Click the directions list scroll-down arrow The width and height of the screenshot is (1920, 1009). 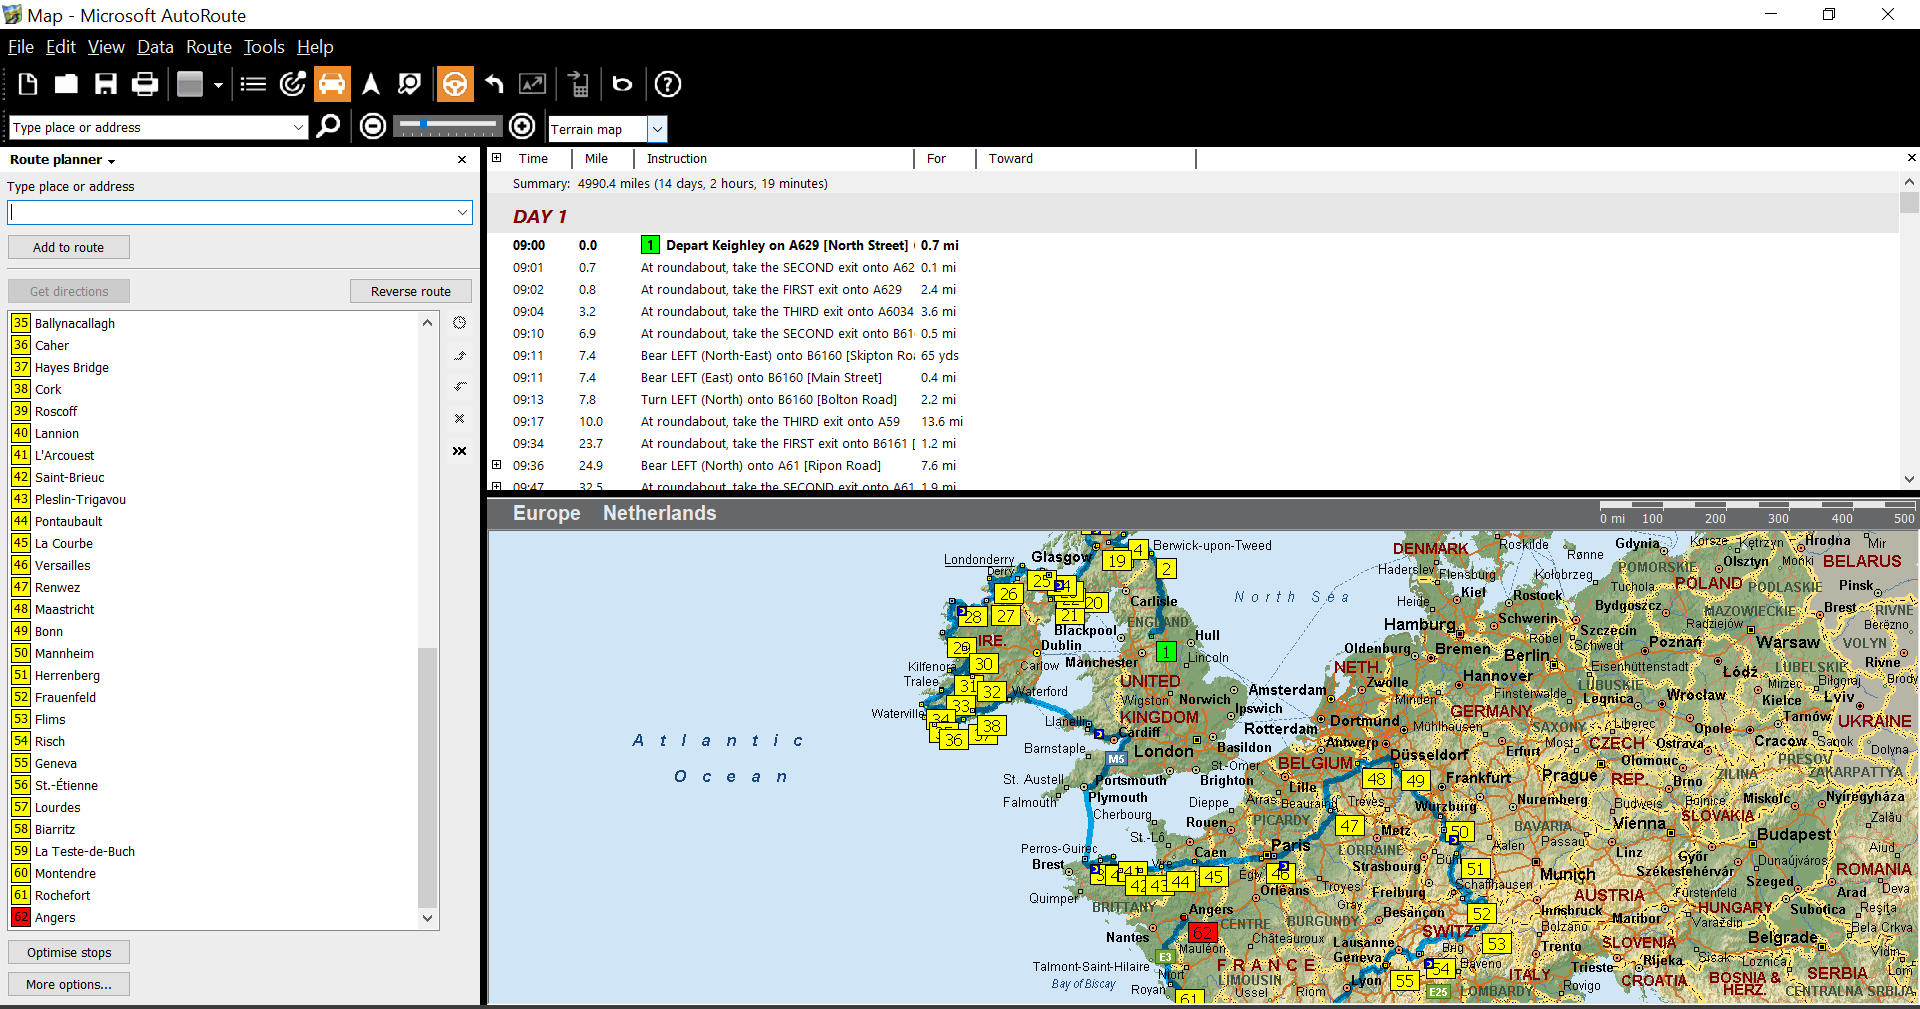point(1909,479)
